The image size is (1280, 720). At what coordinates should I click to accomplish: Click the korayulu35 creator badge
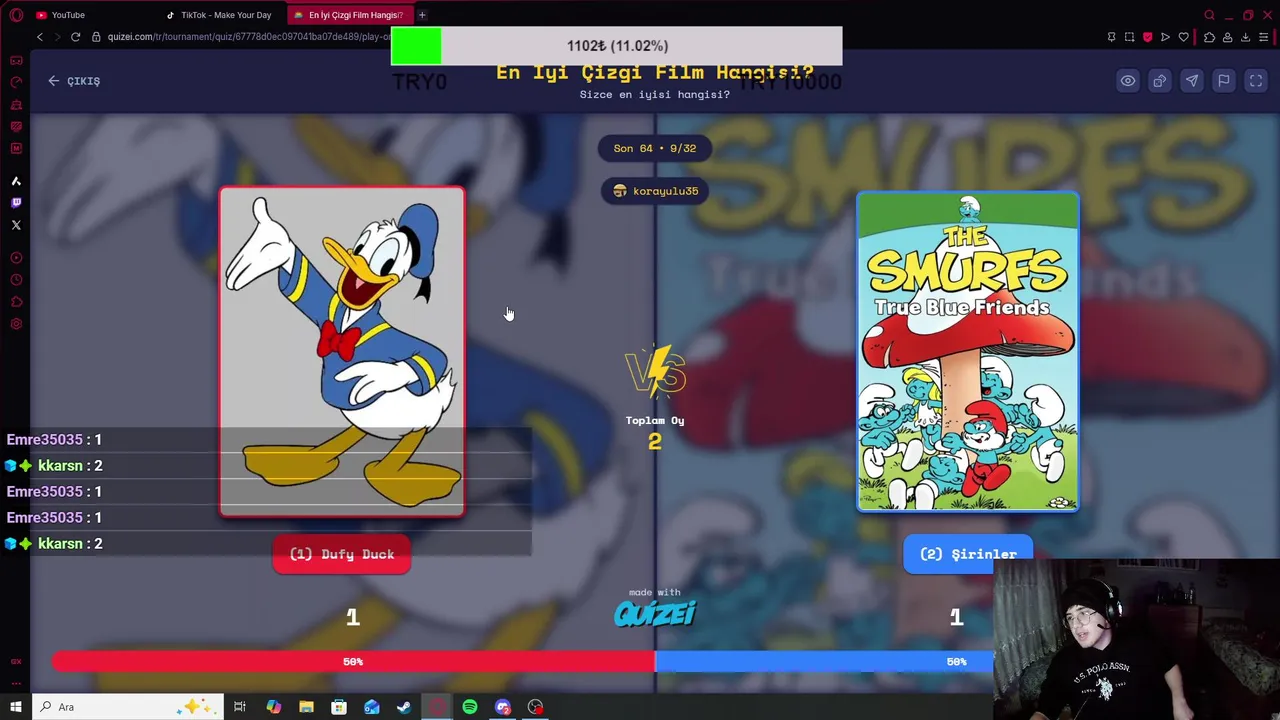coord(656,191)
